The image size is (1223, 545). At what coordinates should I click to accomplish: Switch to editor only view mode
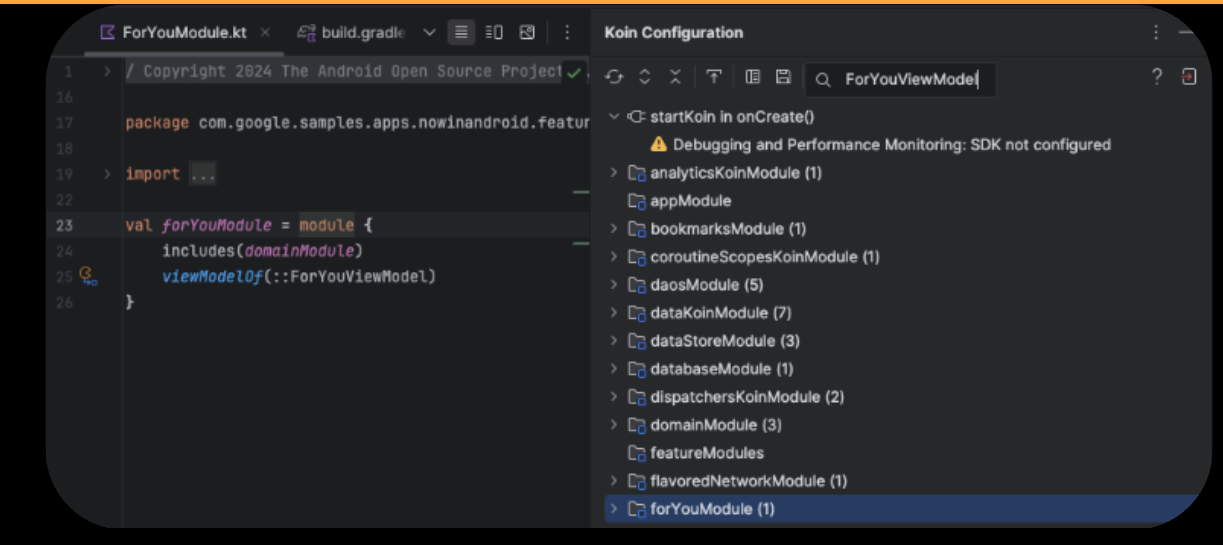click(460, 33)
